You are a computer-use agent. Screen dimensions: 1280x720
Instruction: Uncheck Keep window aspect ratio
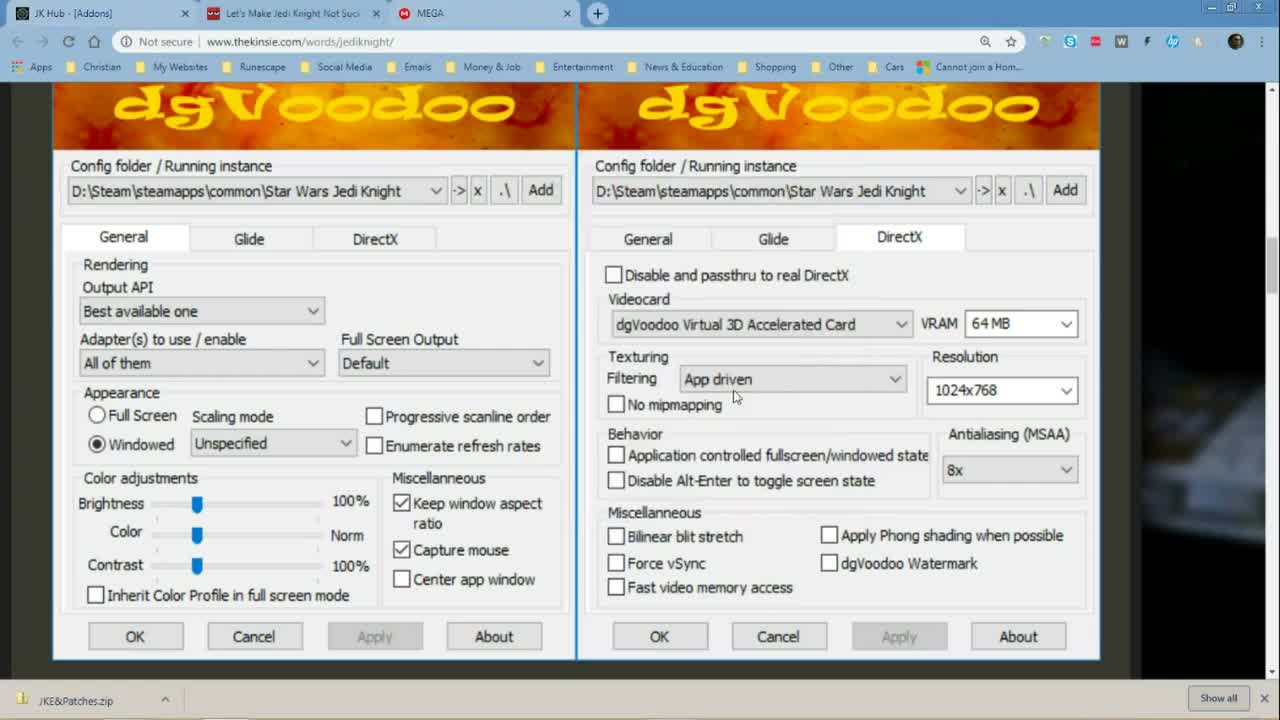(x=402, y=503)
